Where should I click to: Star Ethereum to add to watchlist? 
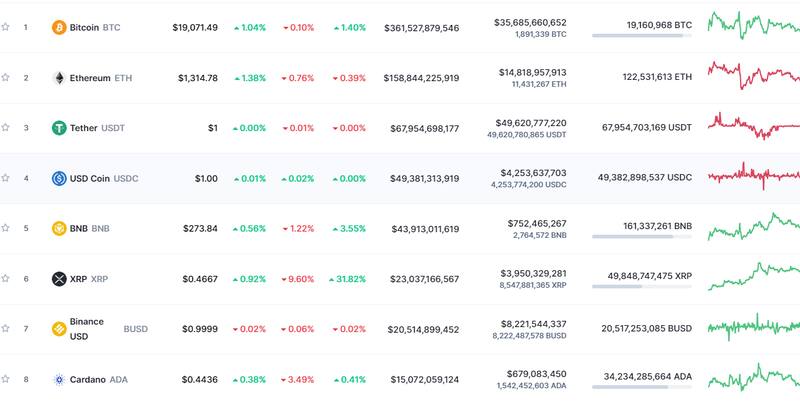pyautogui.click(x=6, y=78)
